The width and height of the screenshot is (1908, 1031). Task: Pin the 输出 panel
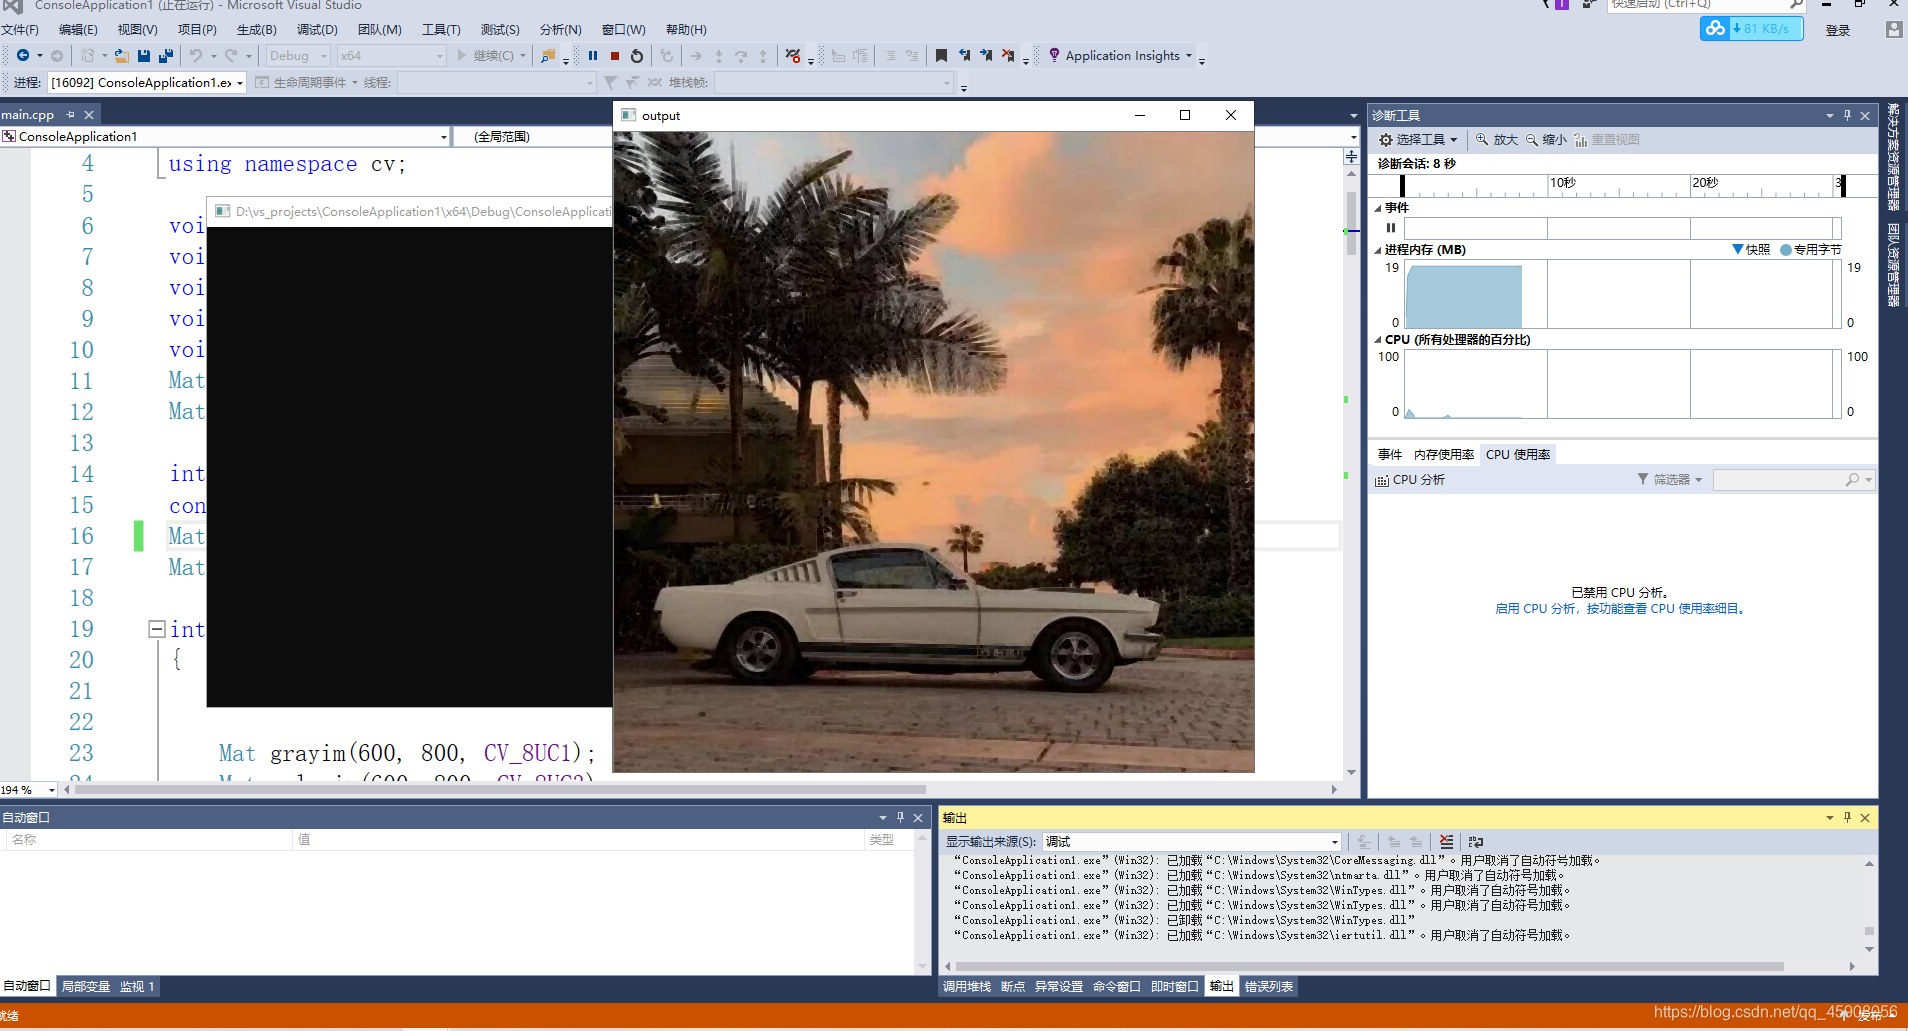[1847, 818]
